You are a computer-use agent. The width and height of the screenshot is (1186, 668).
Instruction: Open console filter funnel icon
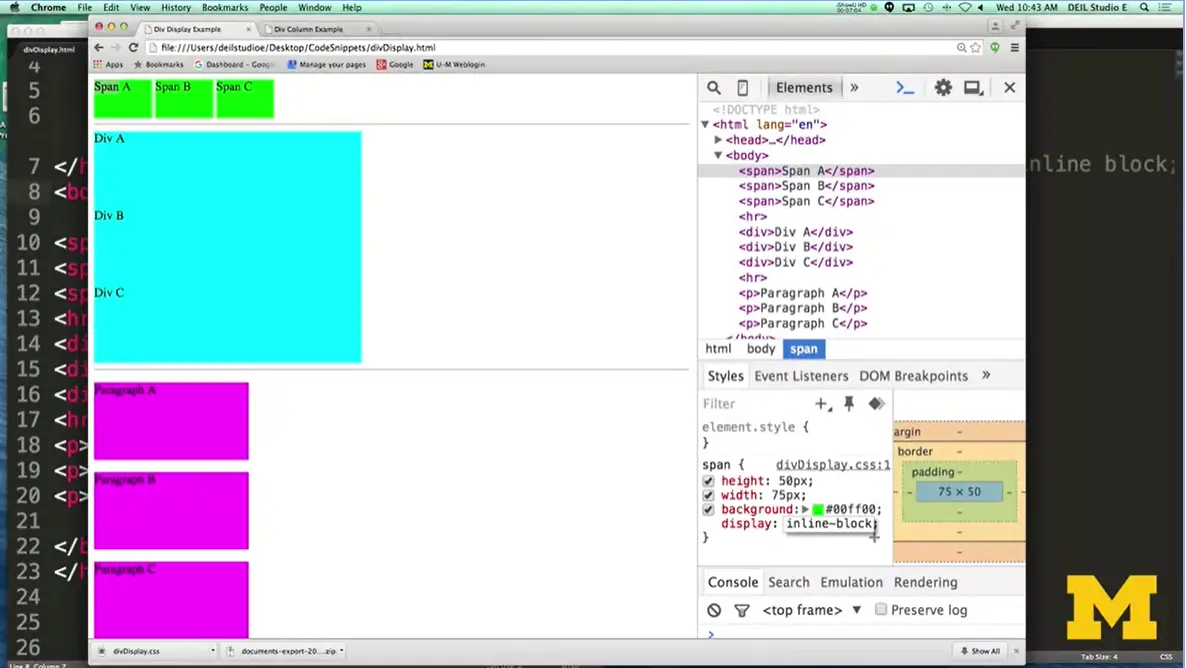pyautogui.click(x=740, y=610)
